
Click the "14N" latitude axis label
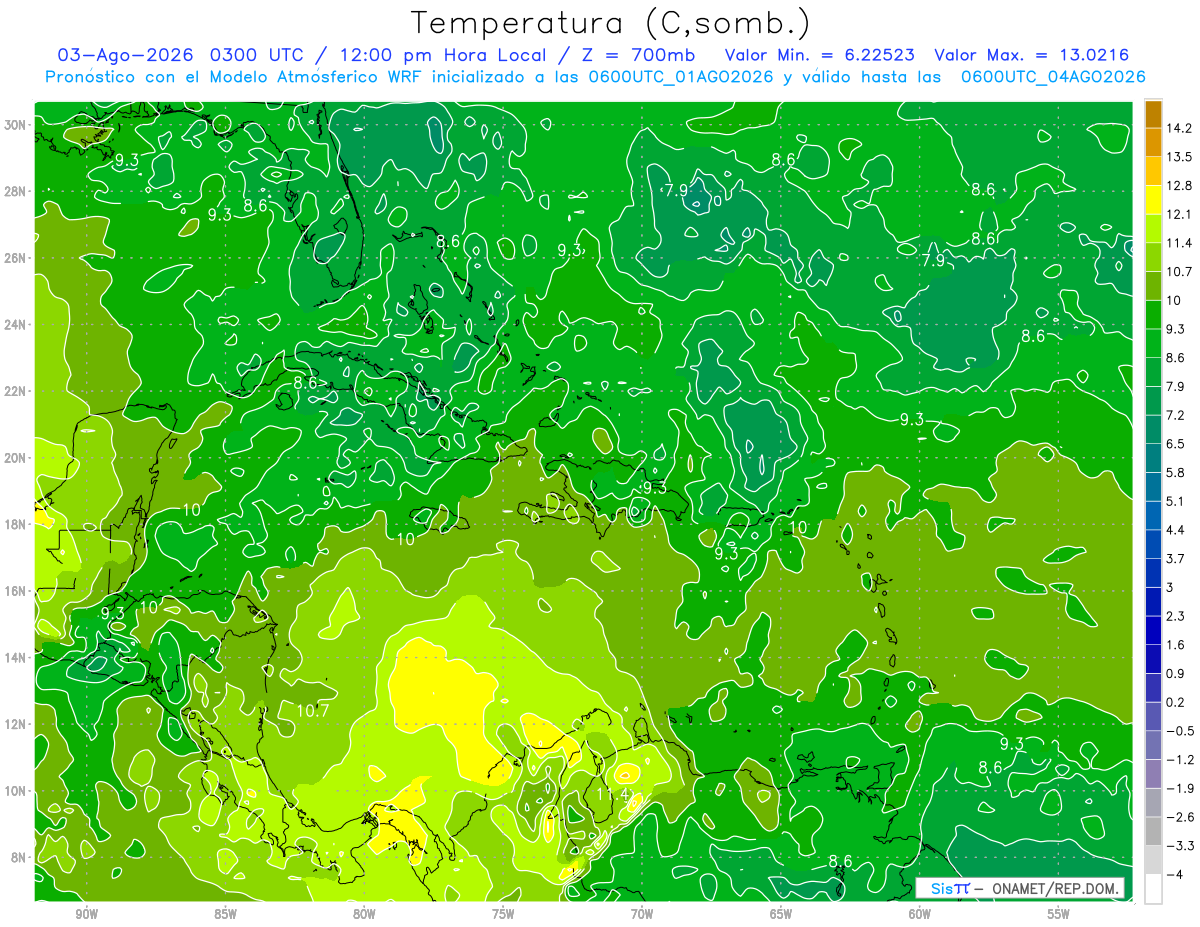[x=16, y=657]
